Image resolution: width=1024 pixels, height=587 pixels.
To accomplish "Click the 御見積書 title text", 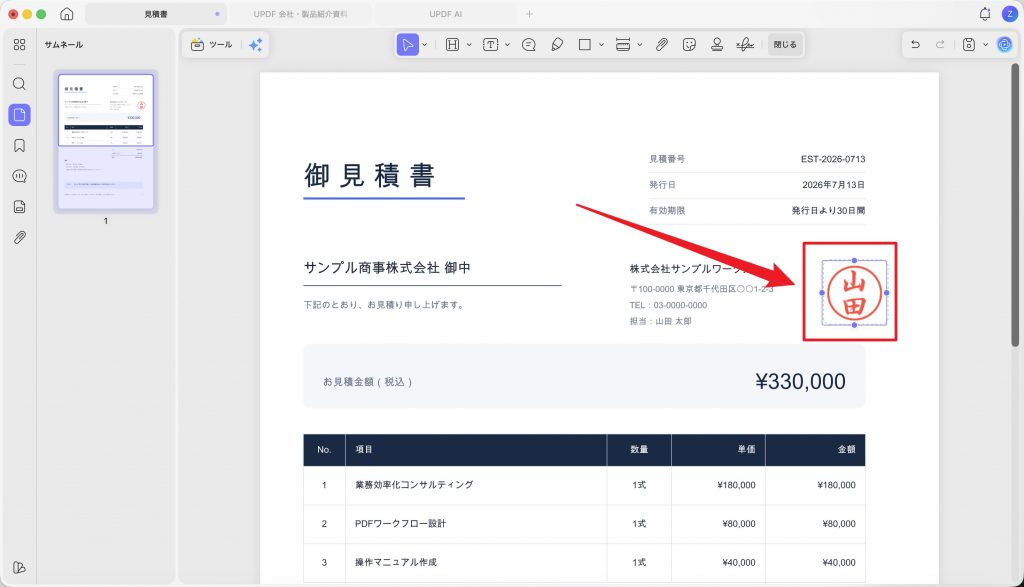I will (x=370, y=176).
